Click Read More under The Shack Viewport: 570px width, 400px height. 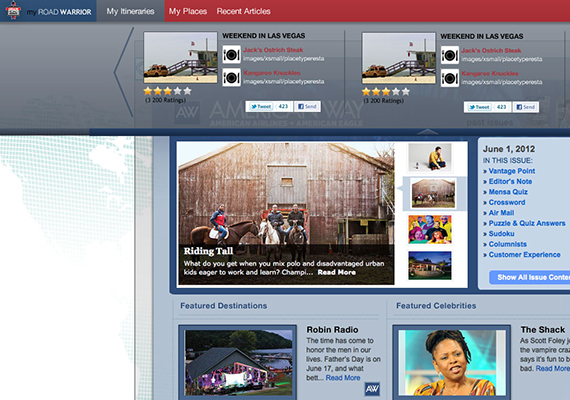(x=553, y=368)
